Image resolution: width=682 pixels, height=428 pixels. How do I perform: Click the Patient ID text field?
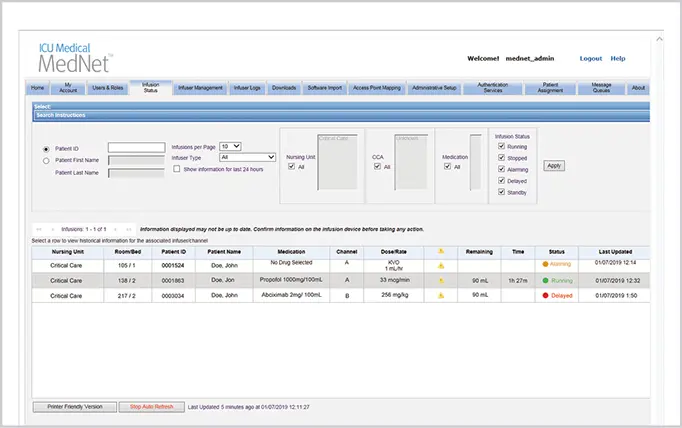(136, 148)
